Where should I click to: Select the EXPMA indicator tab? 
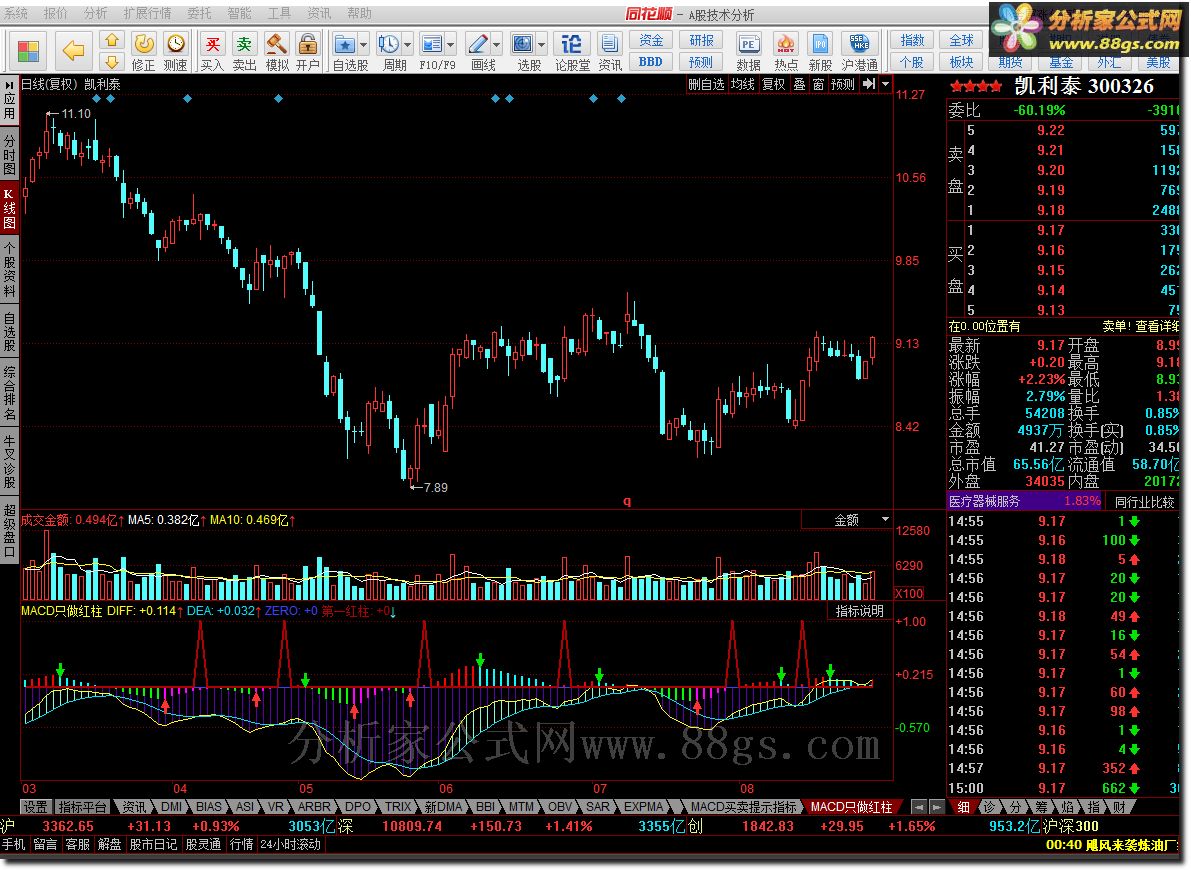point(644,807)
